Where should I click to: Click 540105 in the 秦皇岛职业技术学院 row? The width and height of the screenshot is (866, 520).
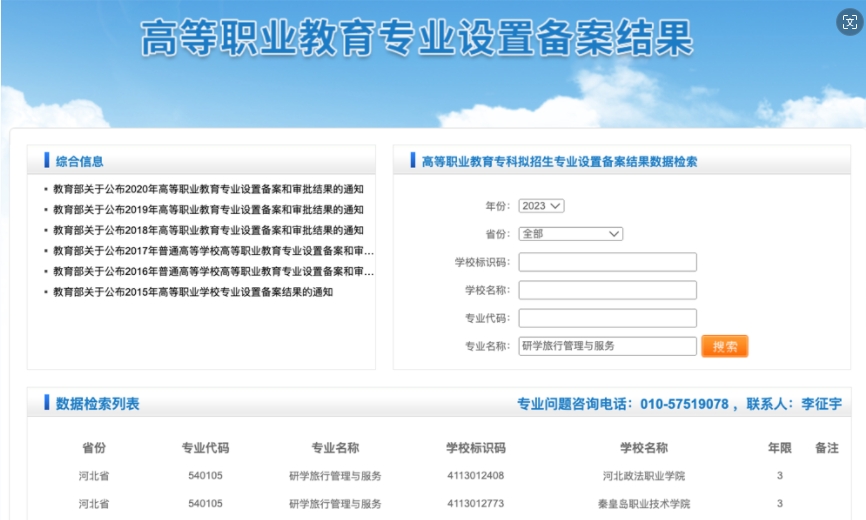pos(205,504)
